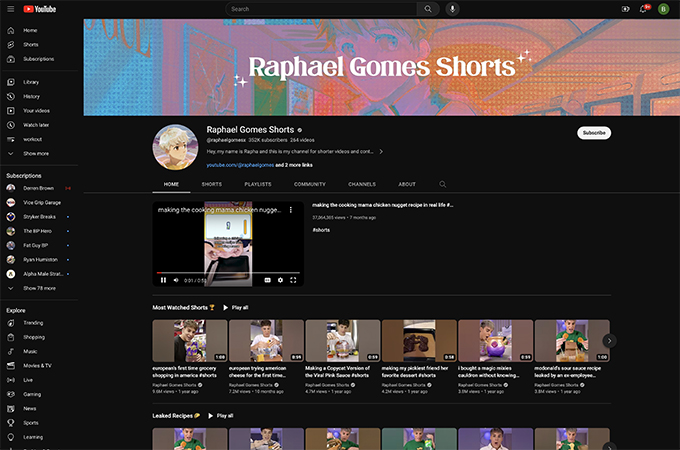Open Stryker Breaks channel
680x450 pixels.
pos(39,217)
